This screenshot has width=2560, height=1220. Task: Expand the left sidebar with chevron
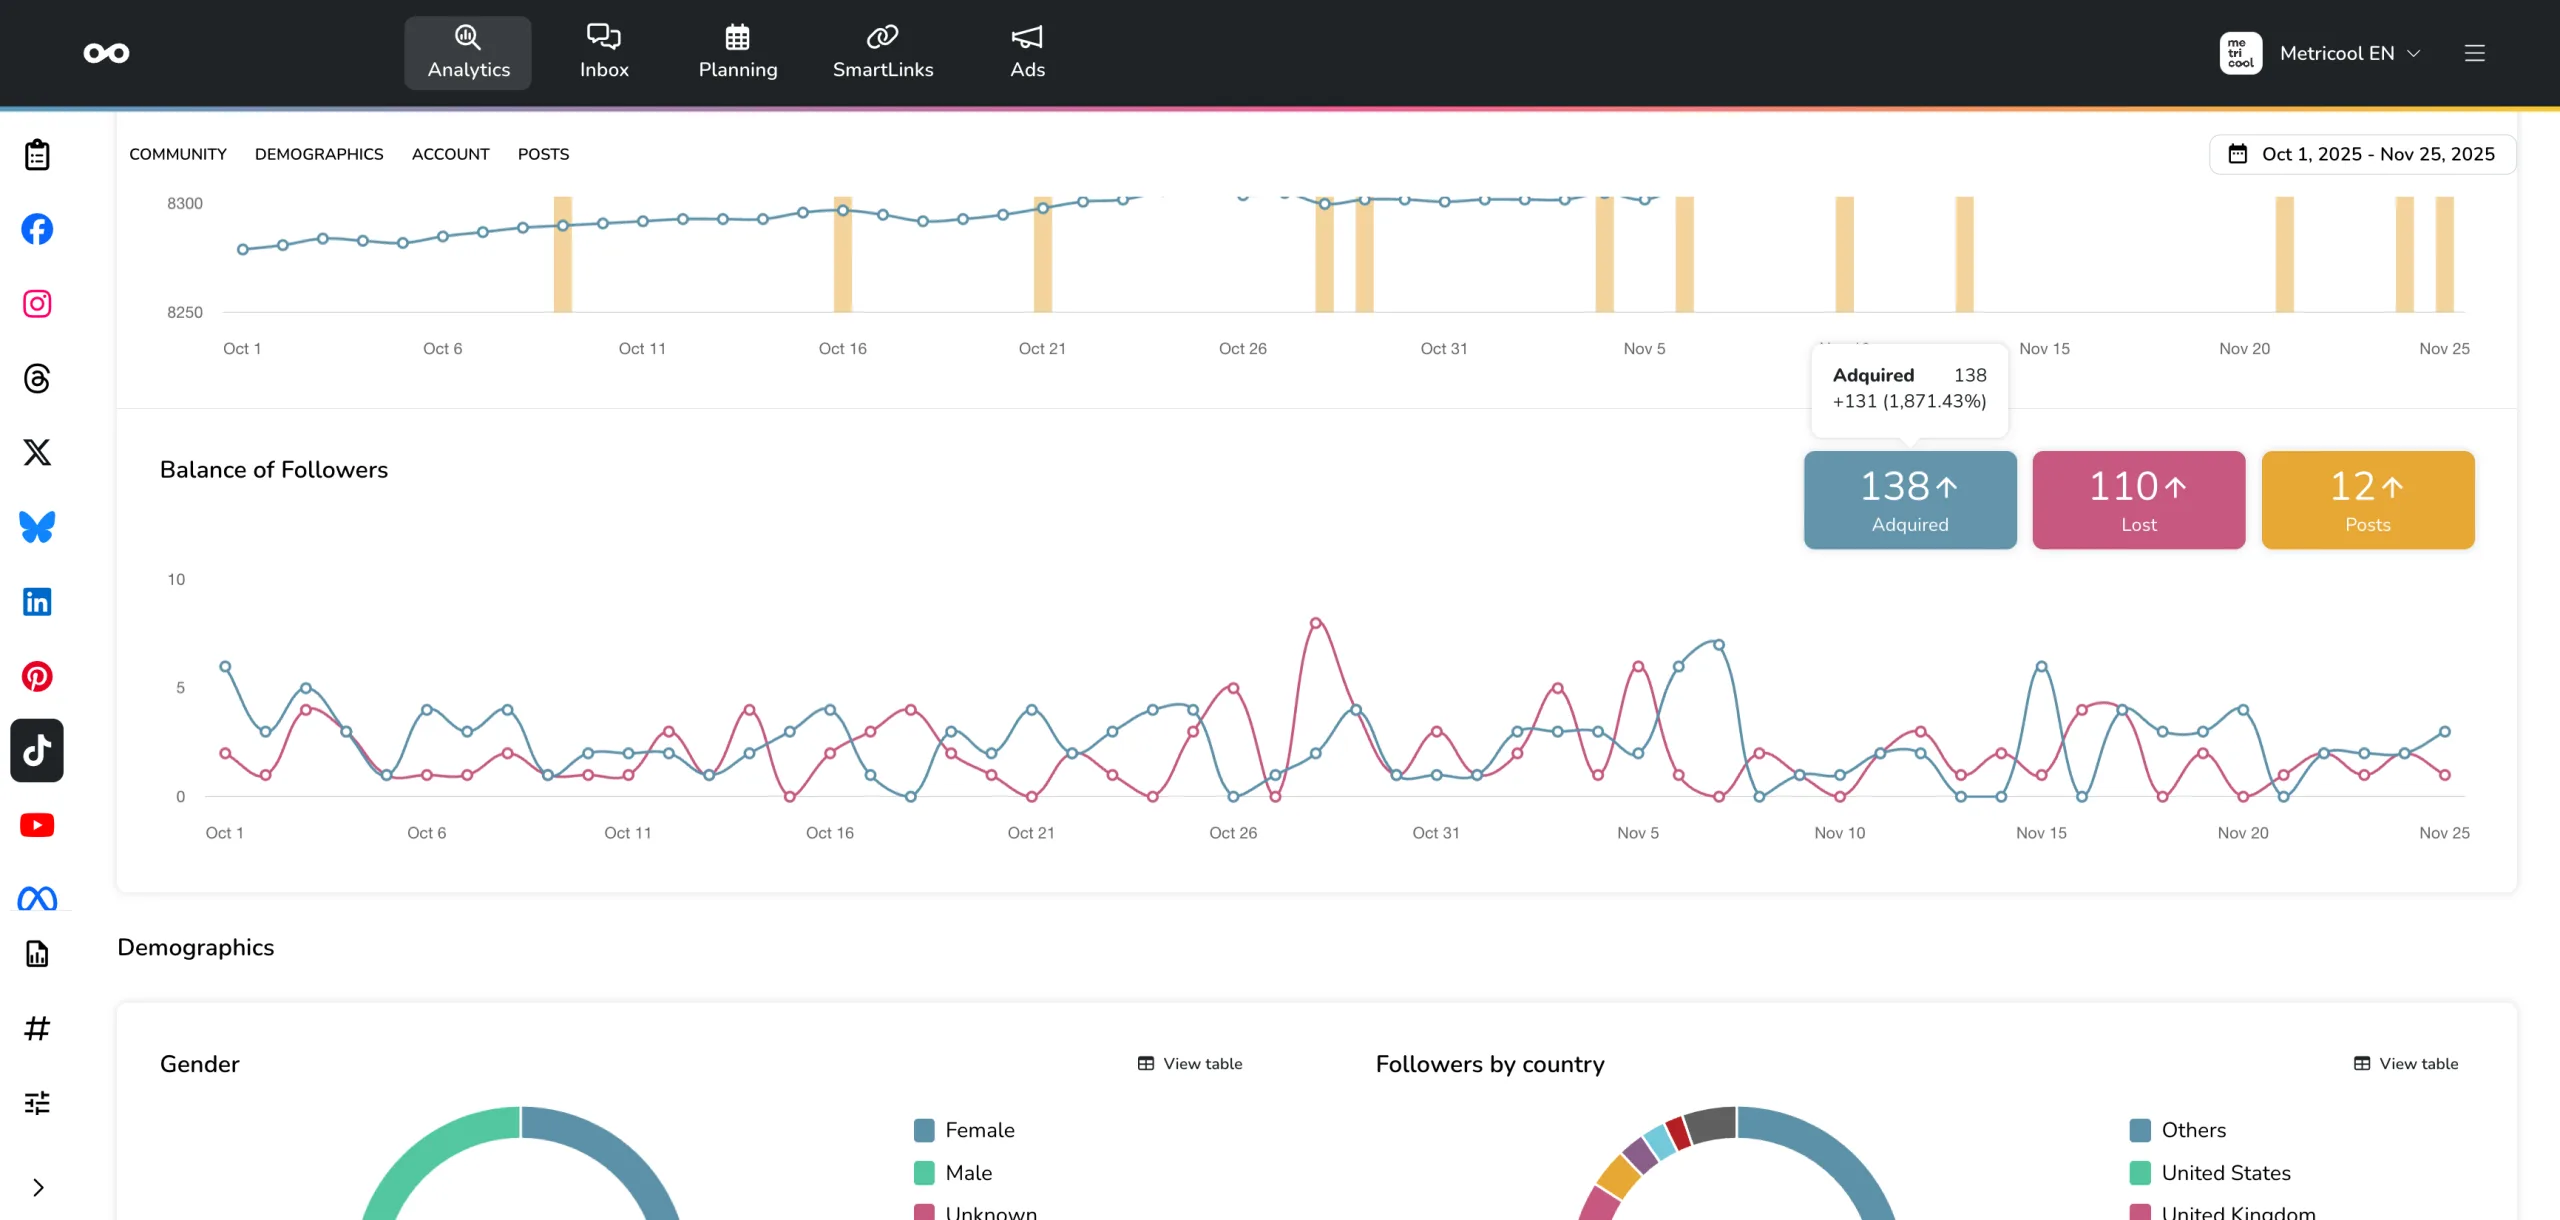pyautogui.click(x=38, y=1188)
